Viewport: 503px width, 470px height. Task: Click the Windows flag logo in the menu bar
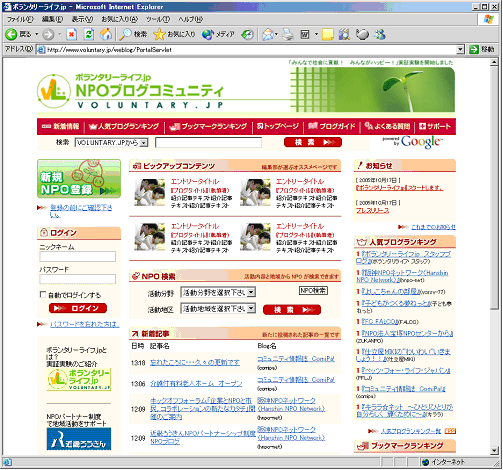(x=489, y=19)
